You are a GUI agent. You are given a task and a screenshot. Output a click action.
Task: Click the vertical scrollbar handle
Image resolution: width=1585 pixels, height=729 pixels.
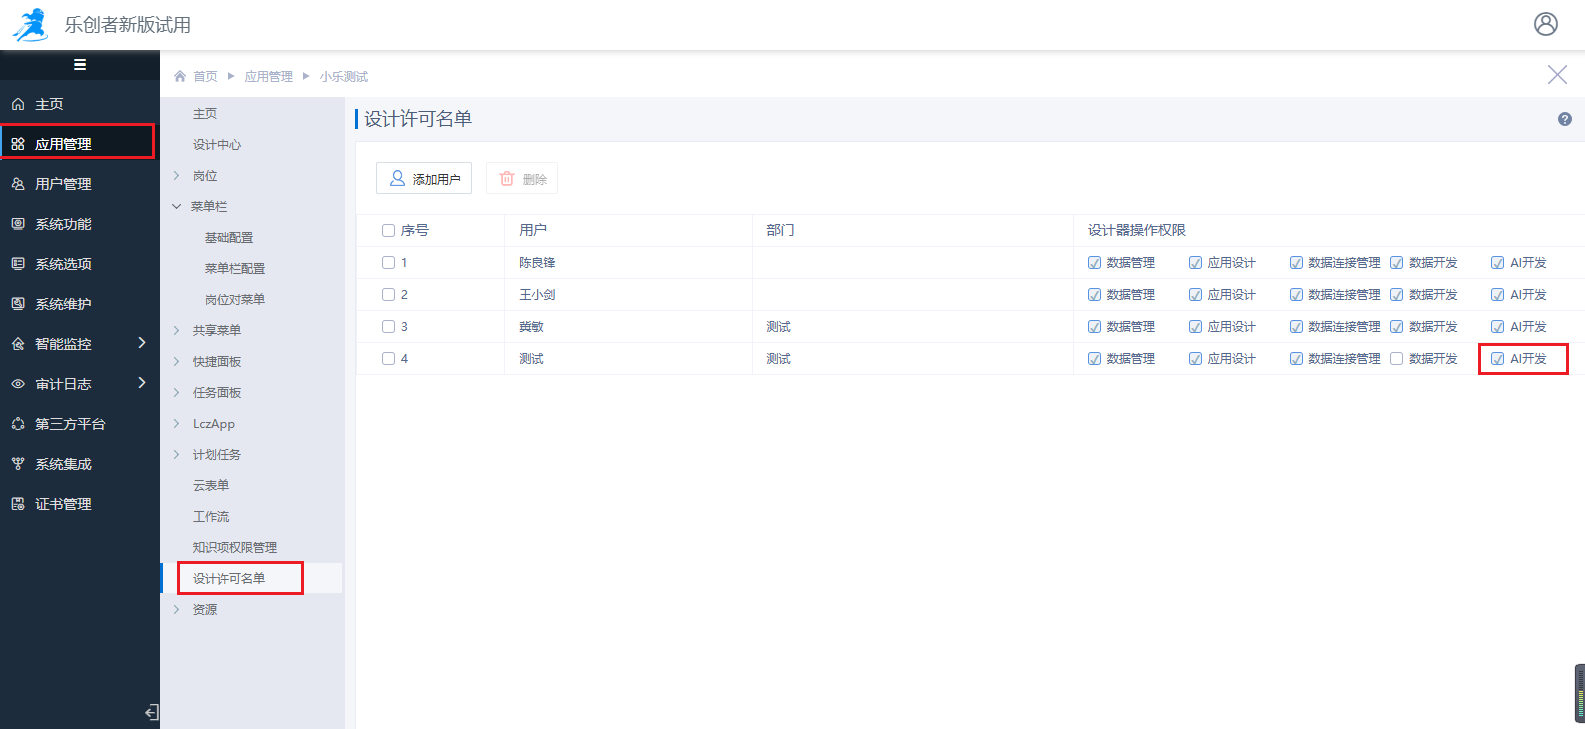click(x=1579, y=692)
